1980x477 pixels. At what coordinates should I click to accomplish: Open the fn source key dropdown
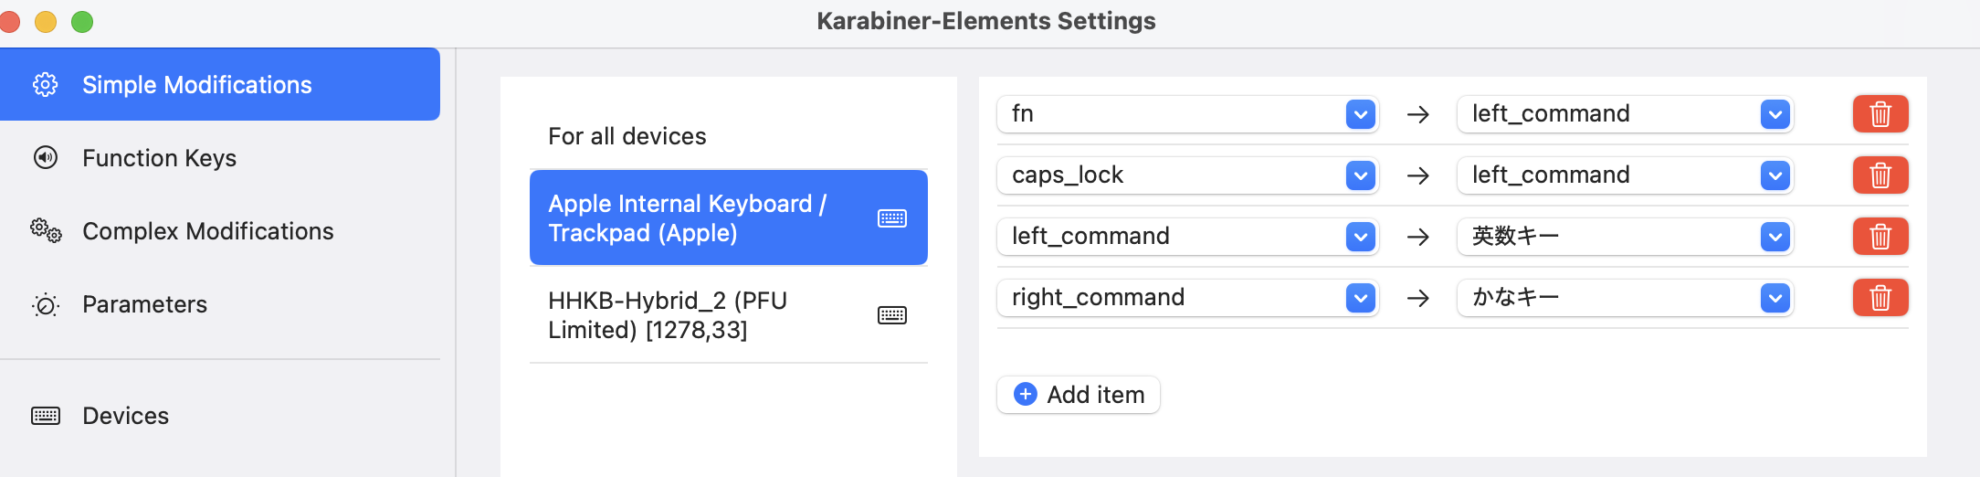tap(1188, 114)
